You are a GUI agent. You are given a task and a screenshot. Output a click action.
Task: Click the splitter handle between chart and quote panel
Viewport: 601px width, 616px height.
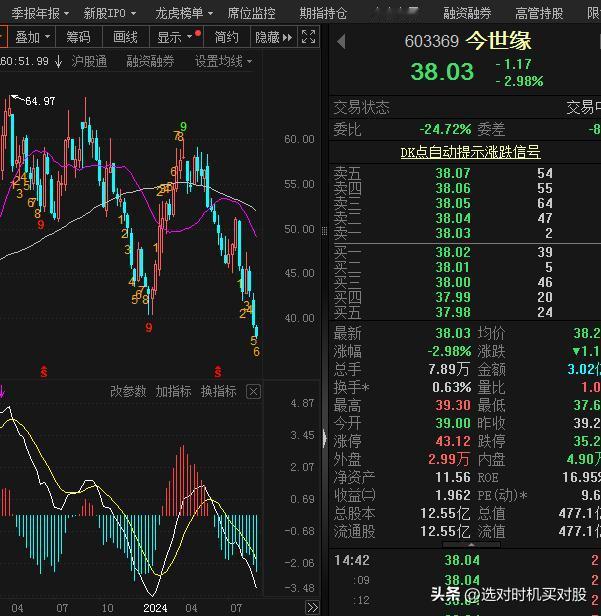[x=324, y=231]
